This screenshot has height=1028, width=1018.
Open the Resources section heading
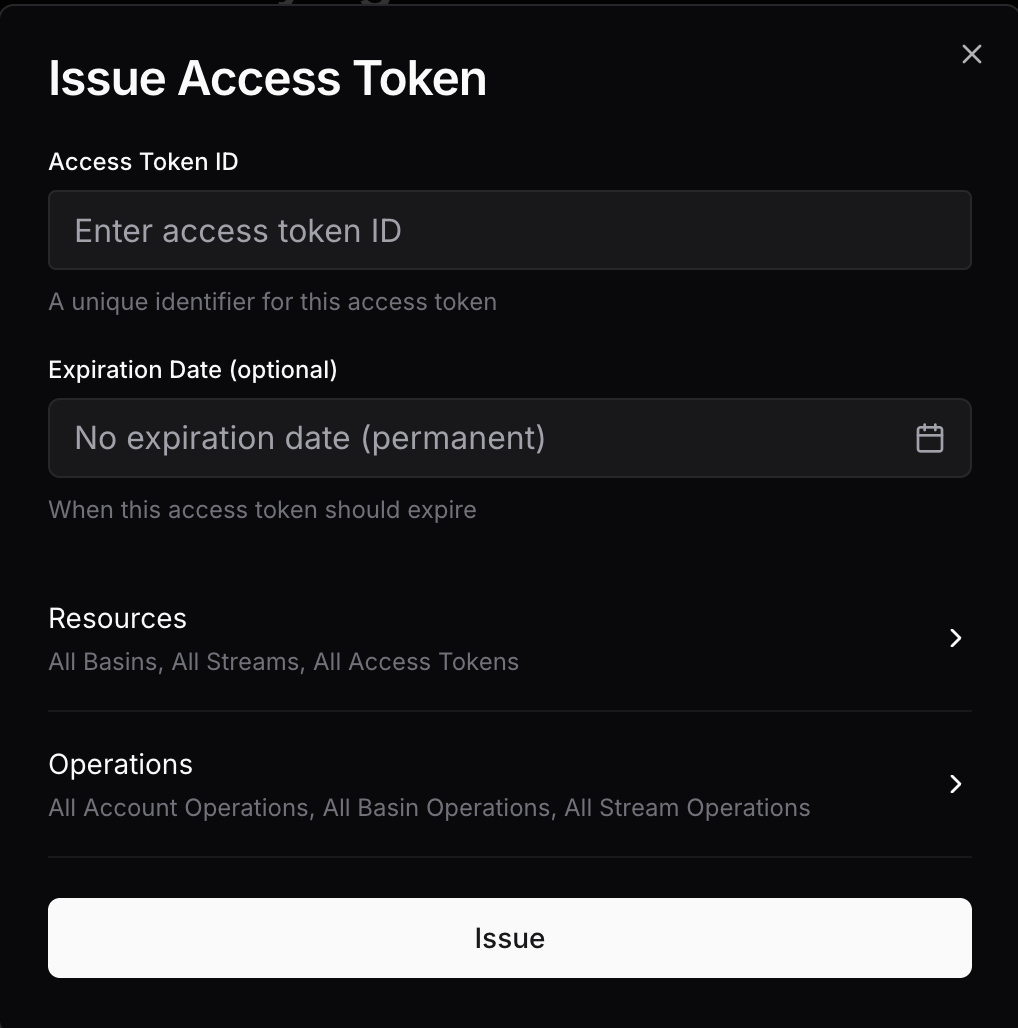tap(117, 618)
